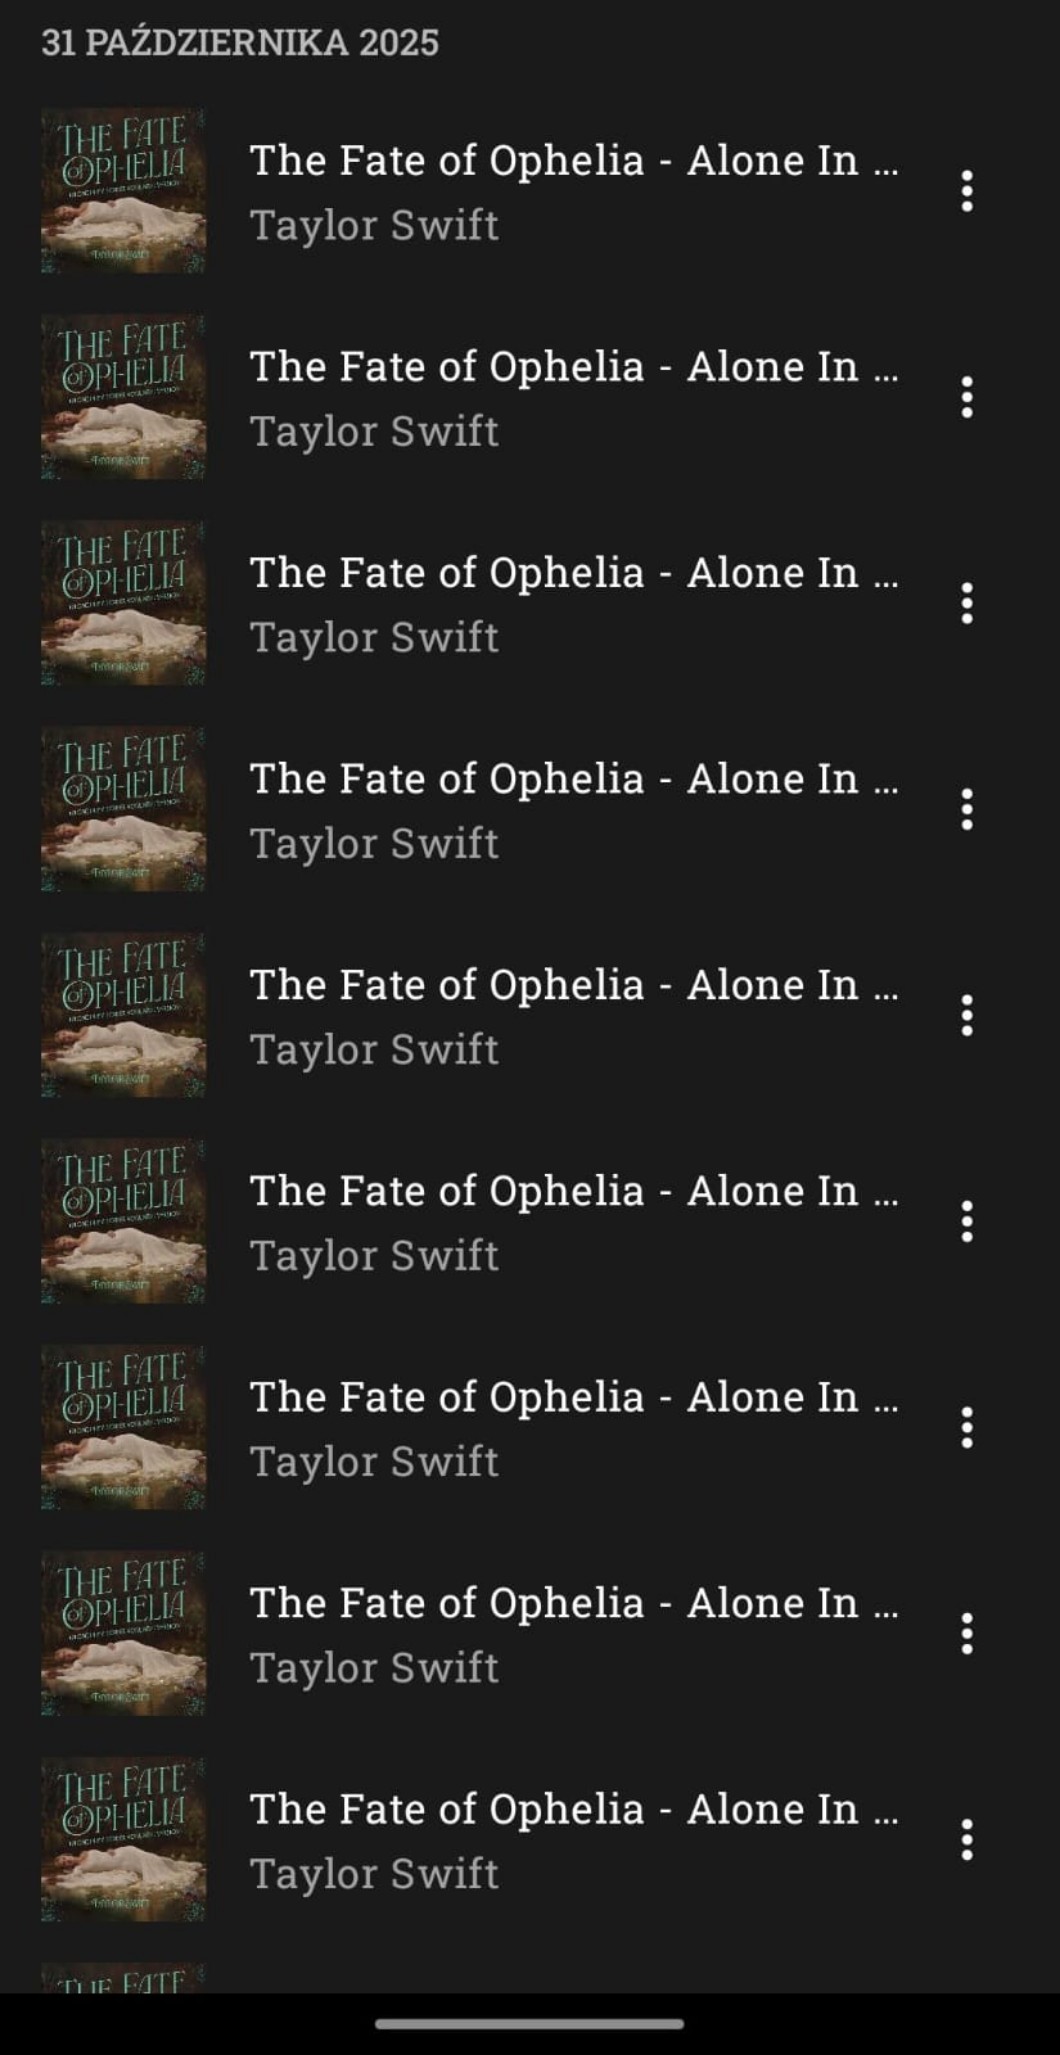
Task: Open three-dot menu for first Fate of Ophelia track
Action: [966, 191]
